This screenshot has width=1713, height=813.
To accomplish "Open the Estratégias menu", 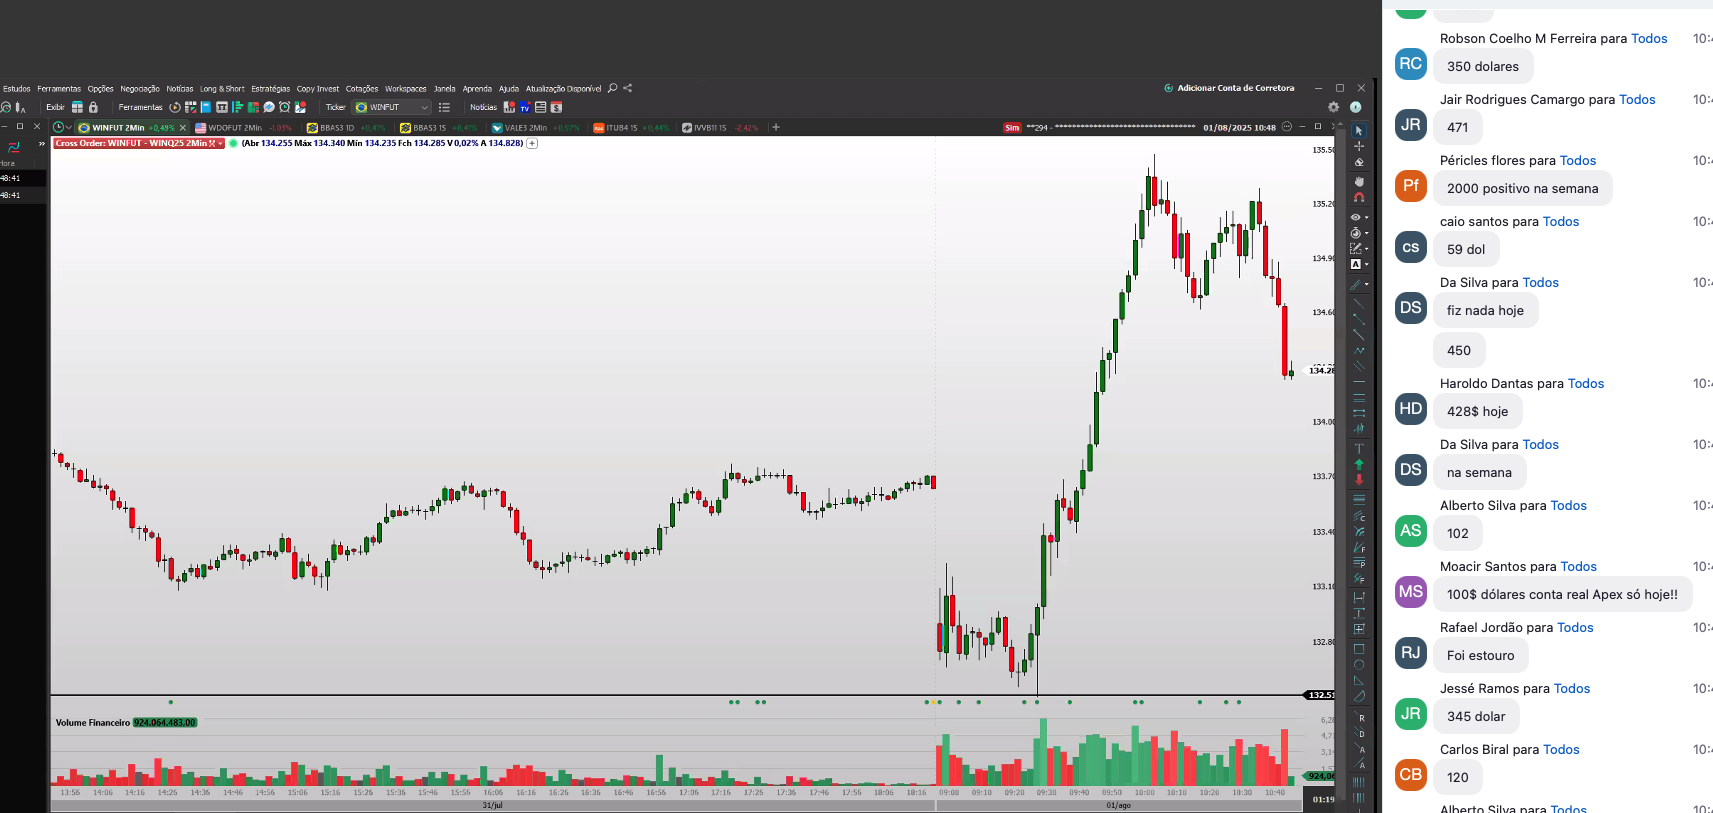I will click(x=270, y=88).
